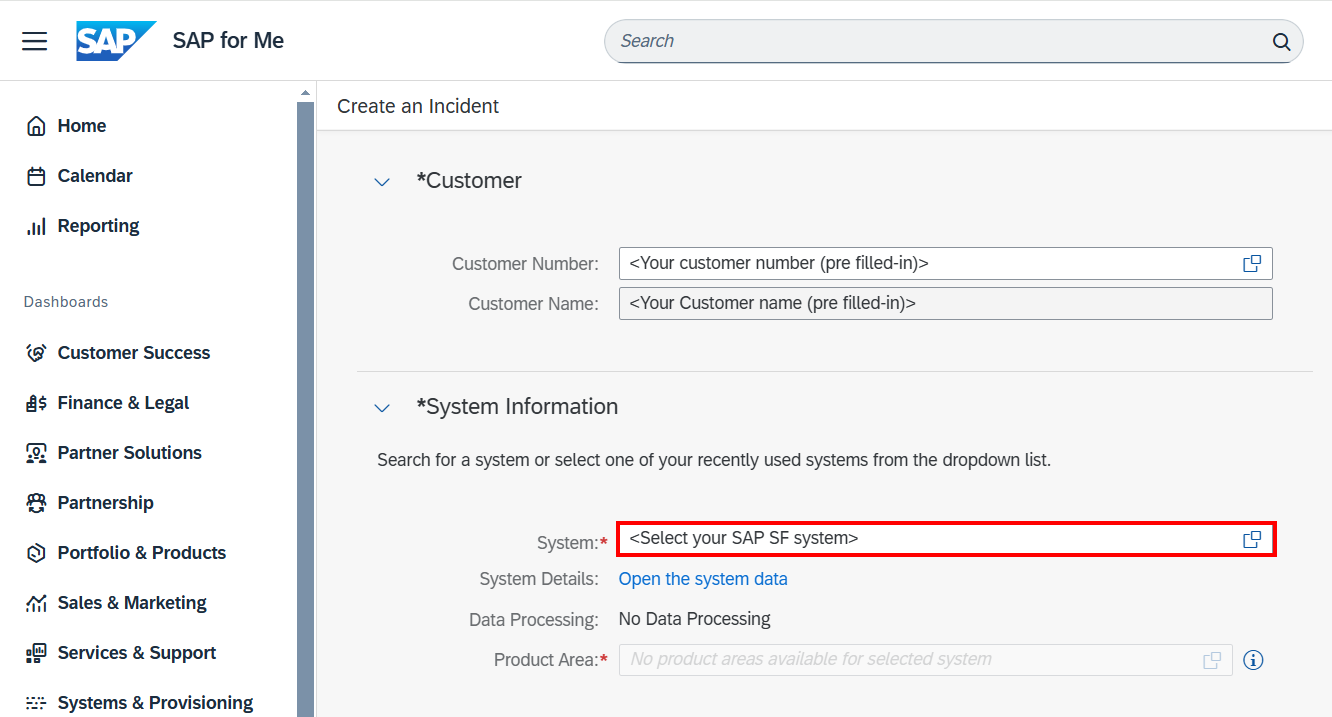This screenshot has height=717, width=1332.
Task: Select Services & Support entry
Action: [x=137, y=653]
